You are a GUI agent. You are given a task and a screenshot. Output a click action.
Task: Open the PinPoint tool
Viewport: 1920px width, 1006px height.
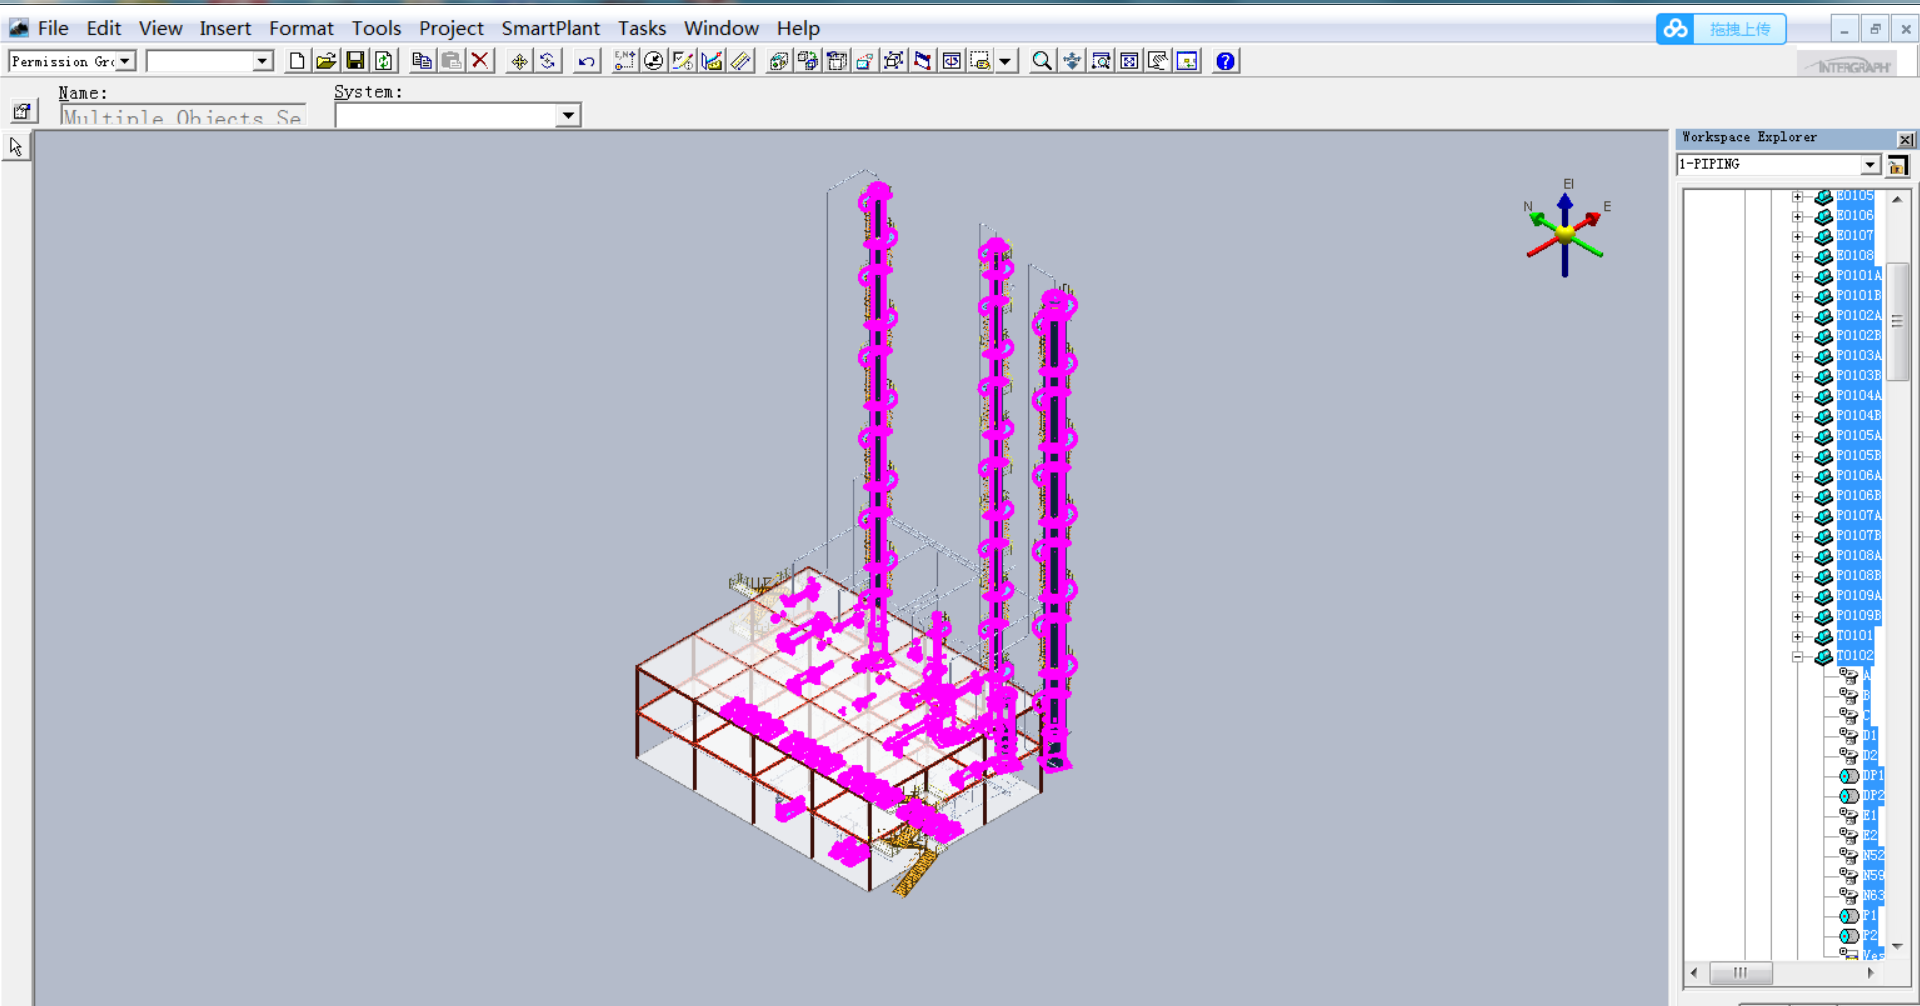click(x=625, y=61)
